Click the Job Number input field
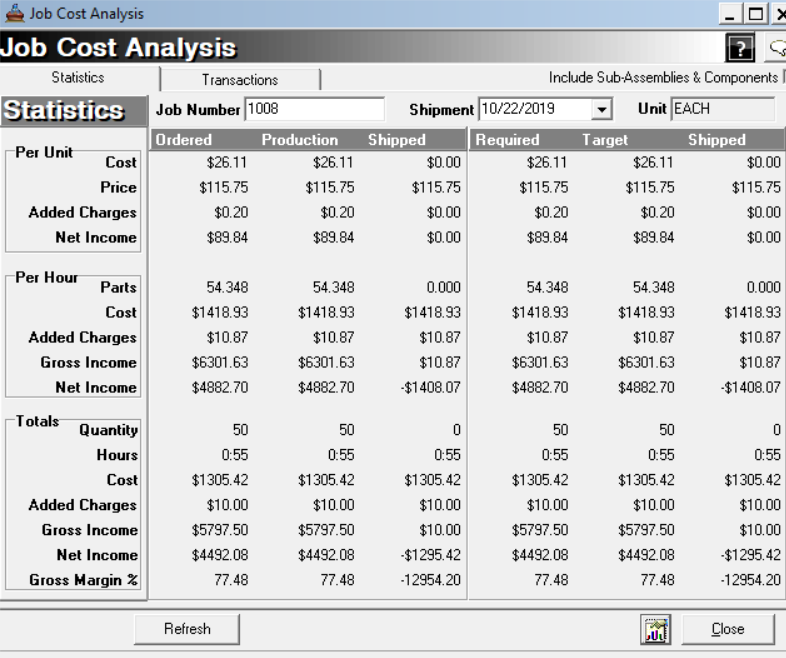786x658 pixels. coord(315,109)
